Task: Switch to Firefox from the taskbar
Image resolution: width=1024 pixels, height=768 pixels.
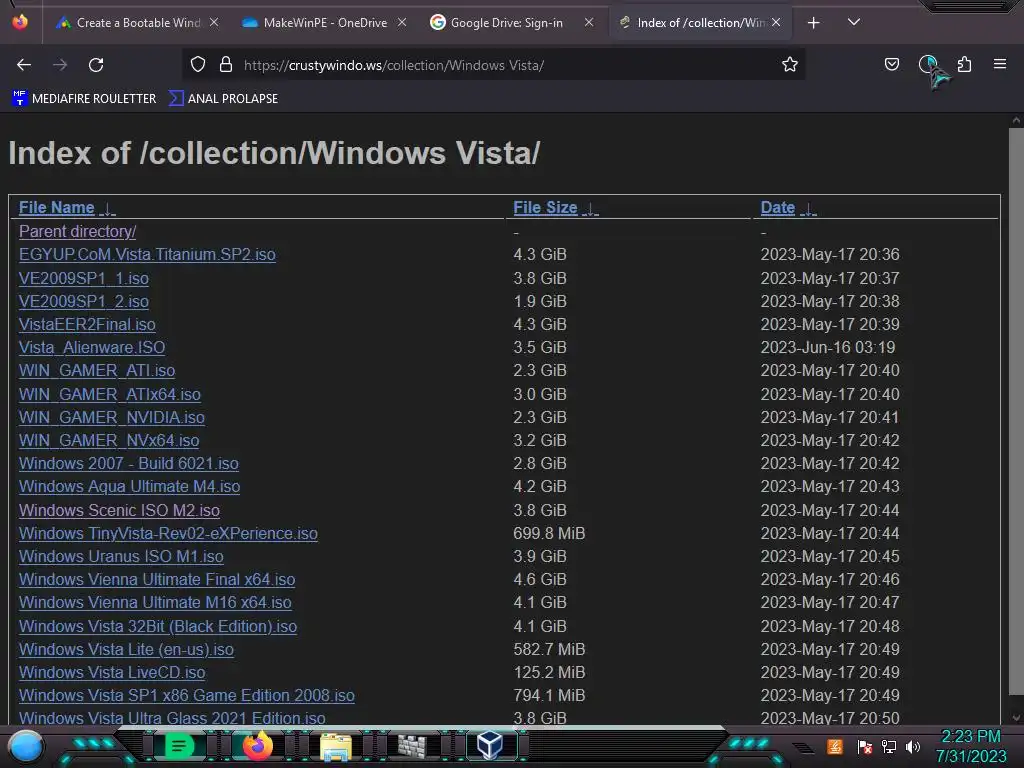Action: (x=257, y=745)
